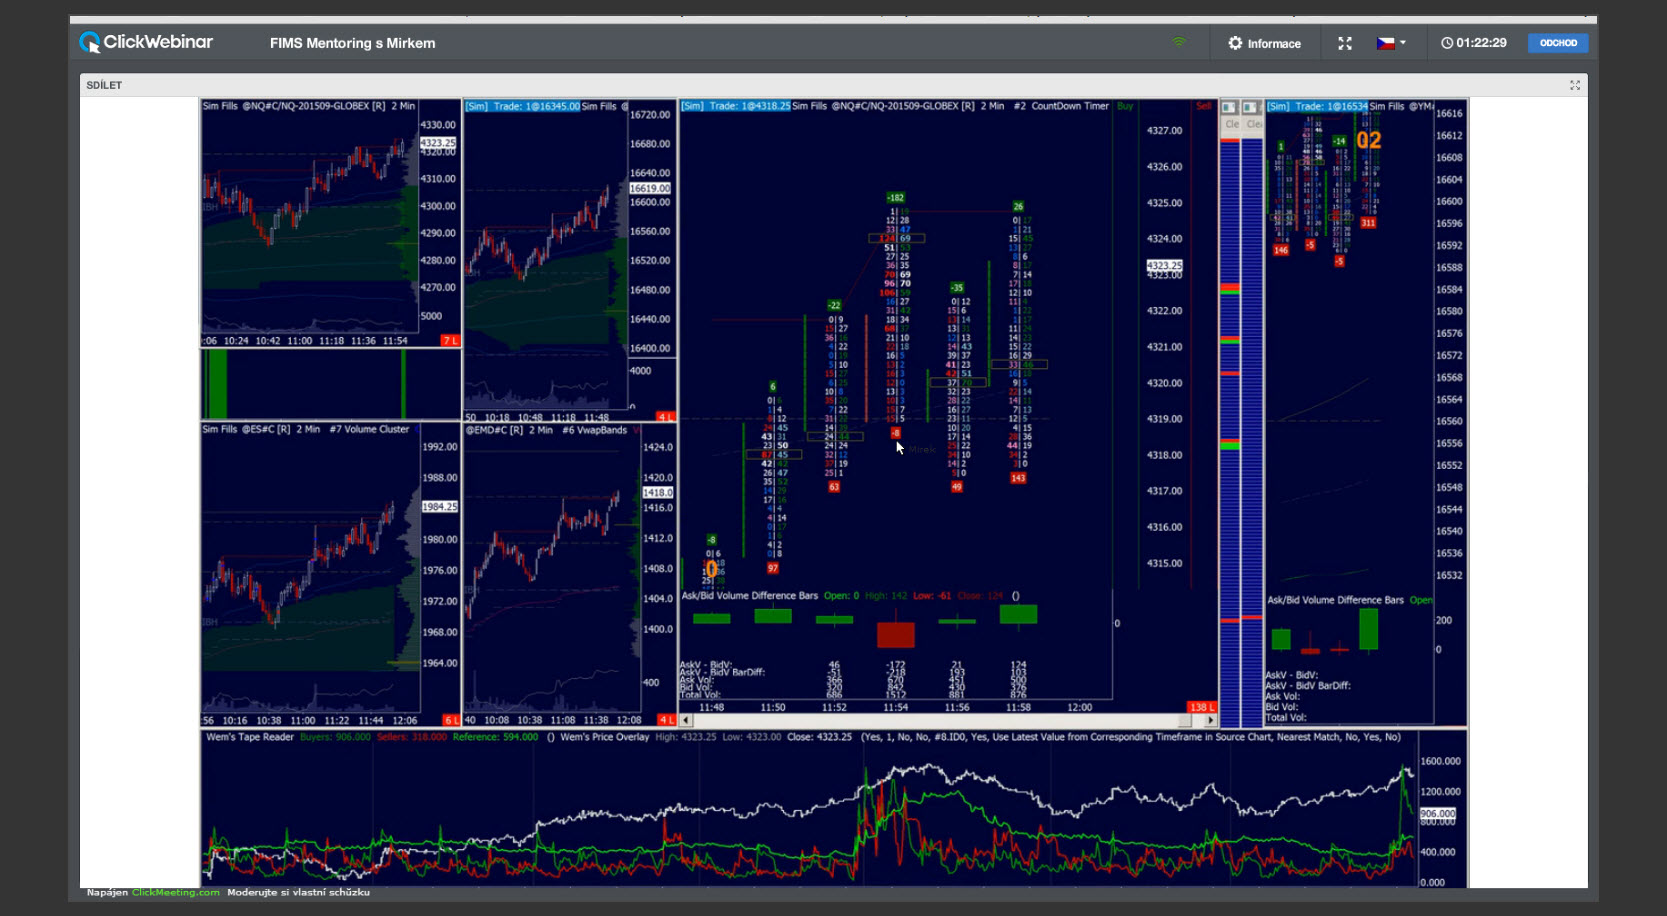
Task: Click the 'Wem's Tape Reader' label
Action: [250, 737]
